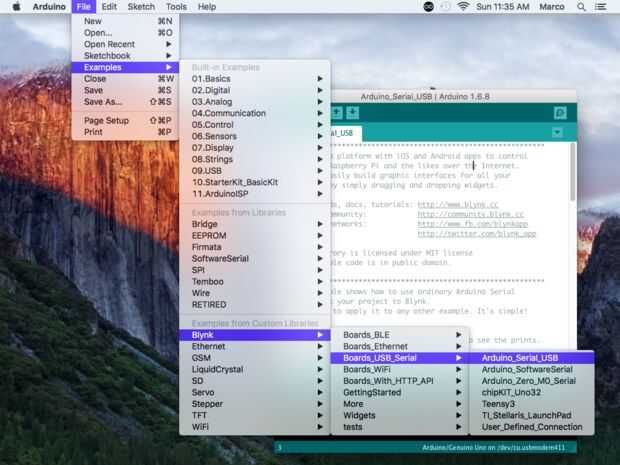This screenshot has width=620, height=465.
Task: Open the 09.USB examples entry
Action: point(255,170)
